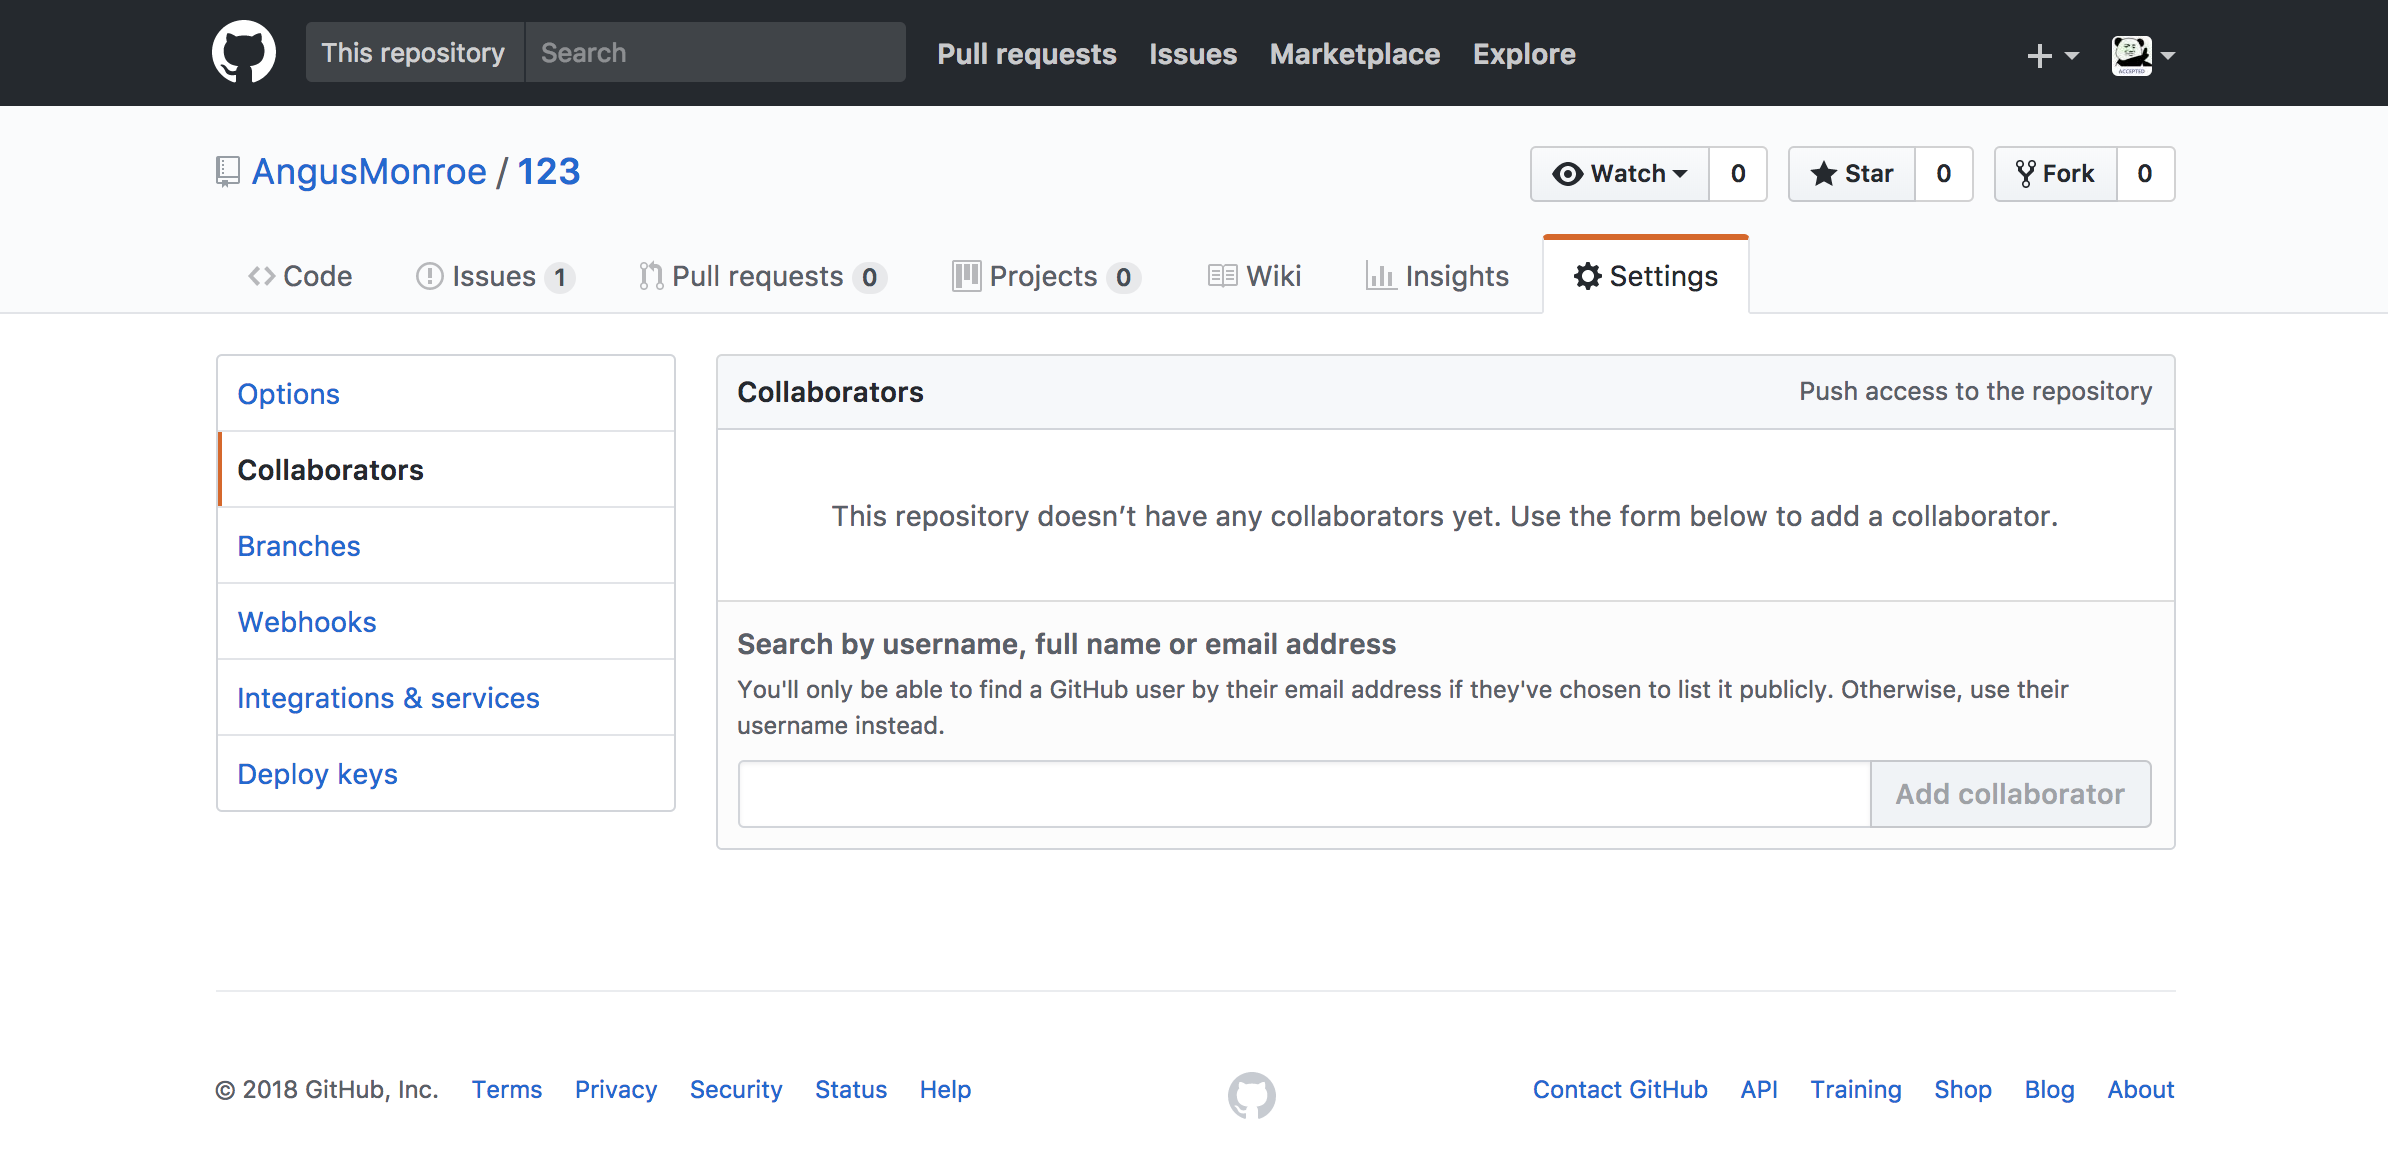Go to Marketplace

(1355, 54)
